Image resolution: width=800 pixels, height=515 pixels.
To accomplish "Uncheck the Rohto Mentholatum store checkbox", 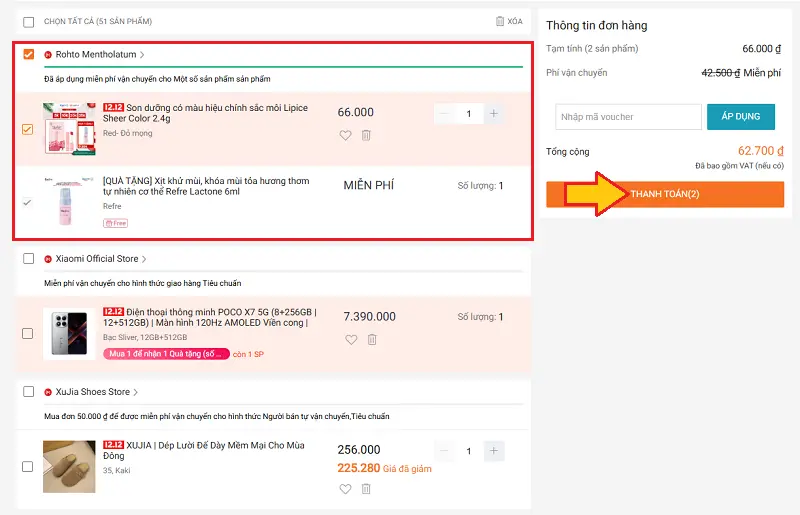I will tap(29, 54).
